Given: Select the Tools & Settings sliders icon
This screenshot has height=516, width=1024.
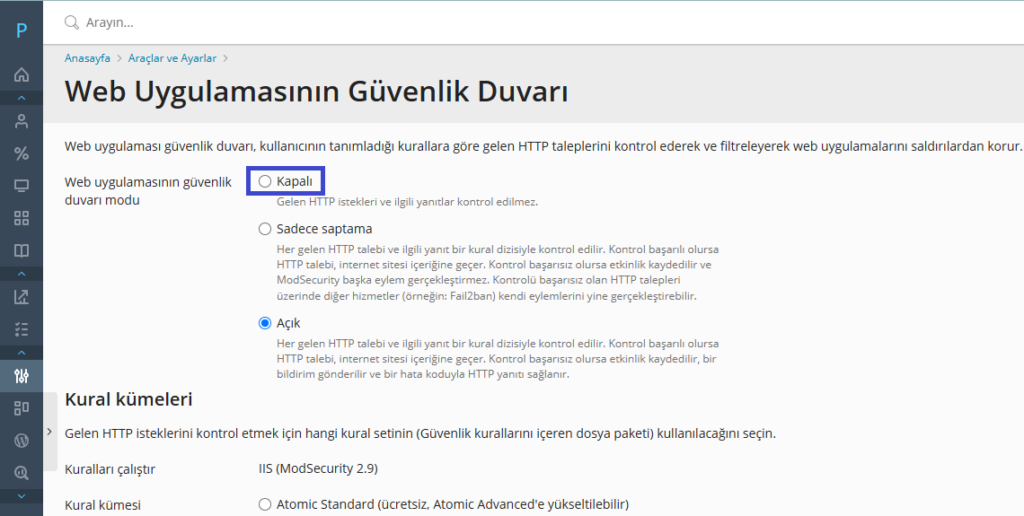Looking at the screenshot, I should pos(21,376).
